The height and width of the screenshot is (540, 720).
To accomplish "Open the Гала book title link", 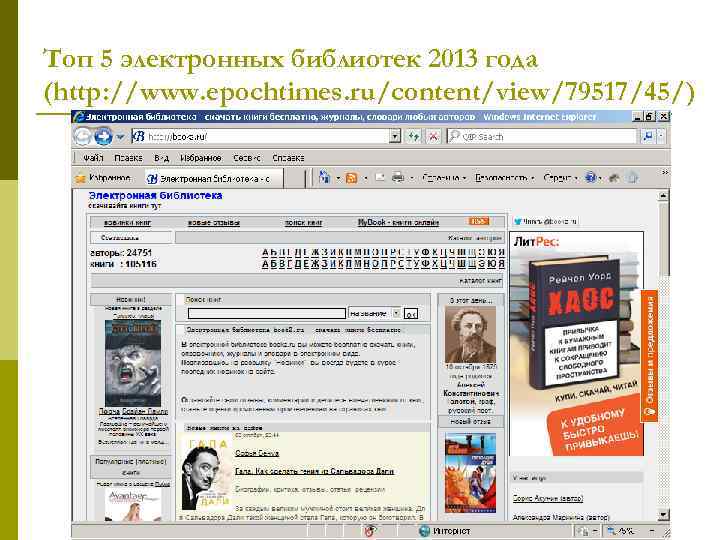I will click(315, 472).
